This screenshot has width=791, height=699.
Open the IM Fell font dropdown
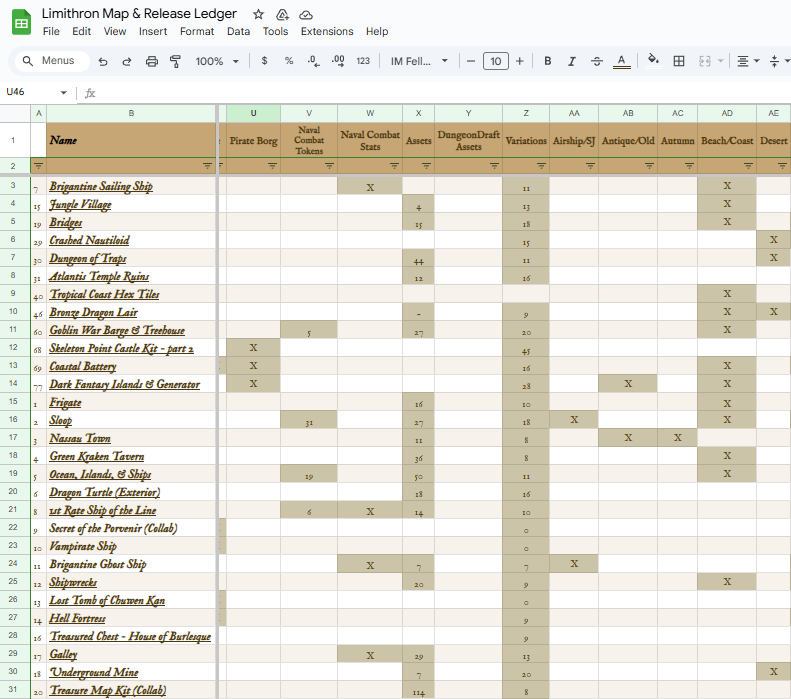coord(419,61)
